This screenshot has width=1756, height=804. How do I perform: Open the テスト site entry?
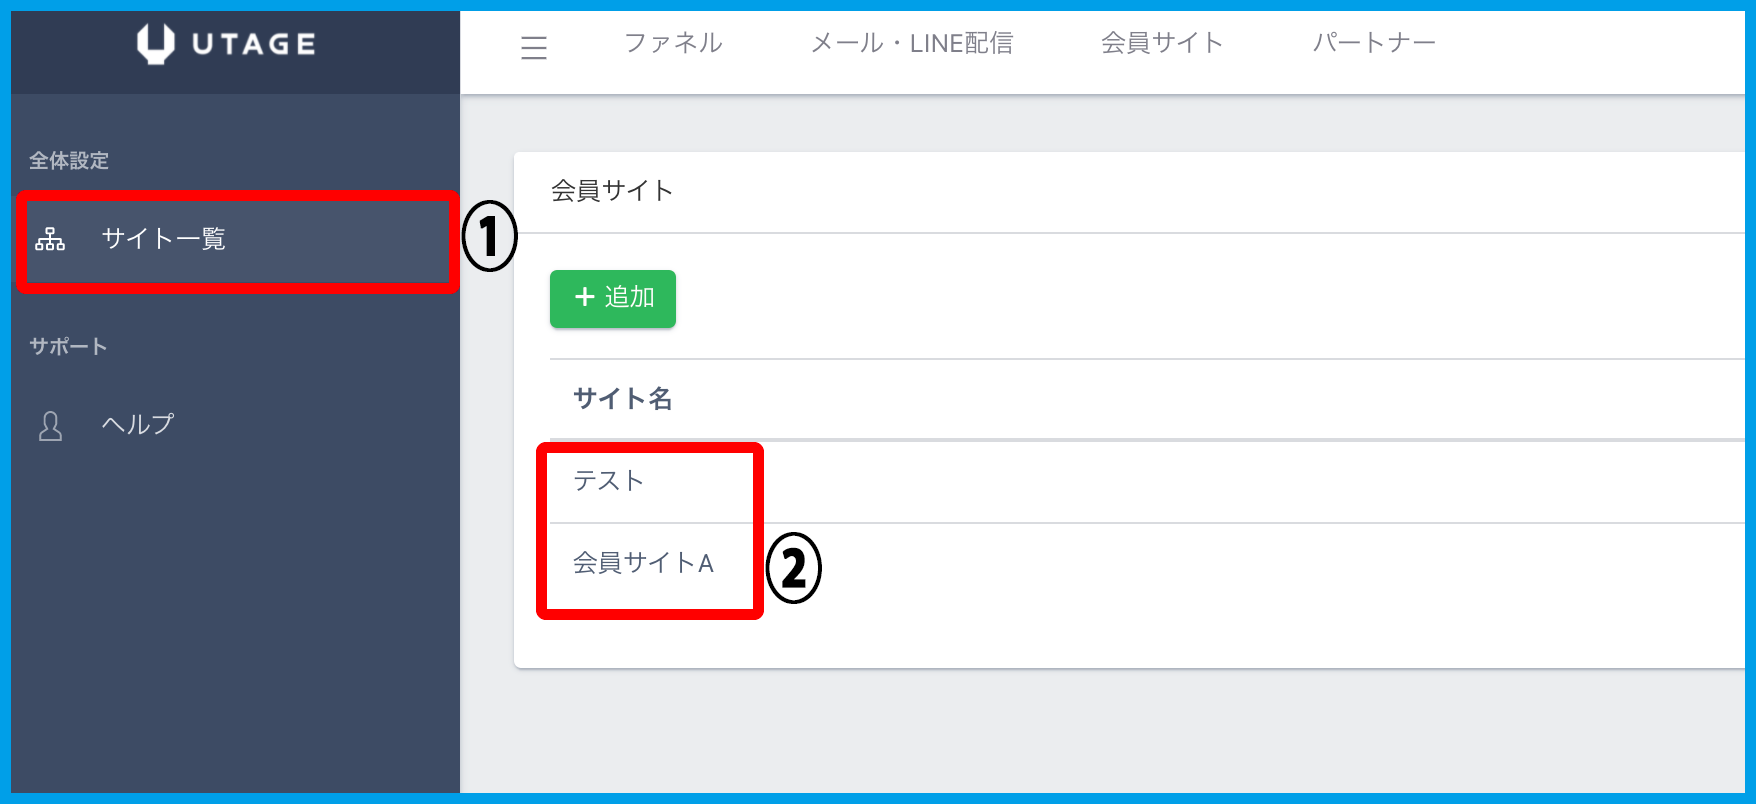[x=608, y=481]
